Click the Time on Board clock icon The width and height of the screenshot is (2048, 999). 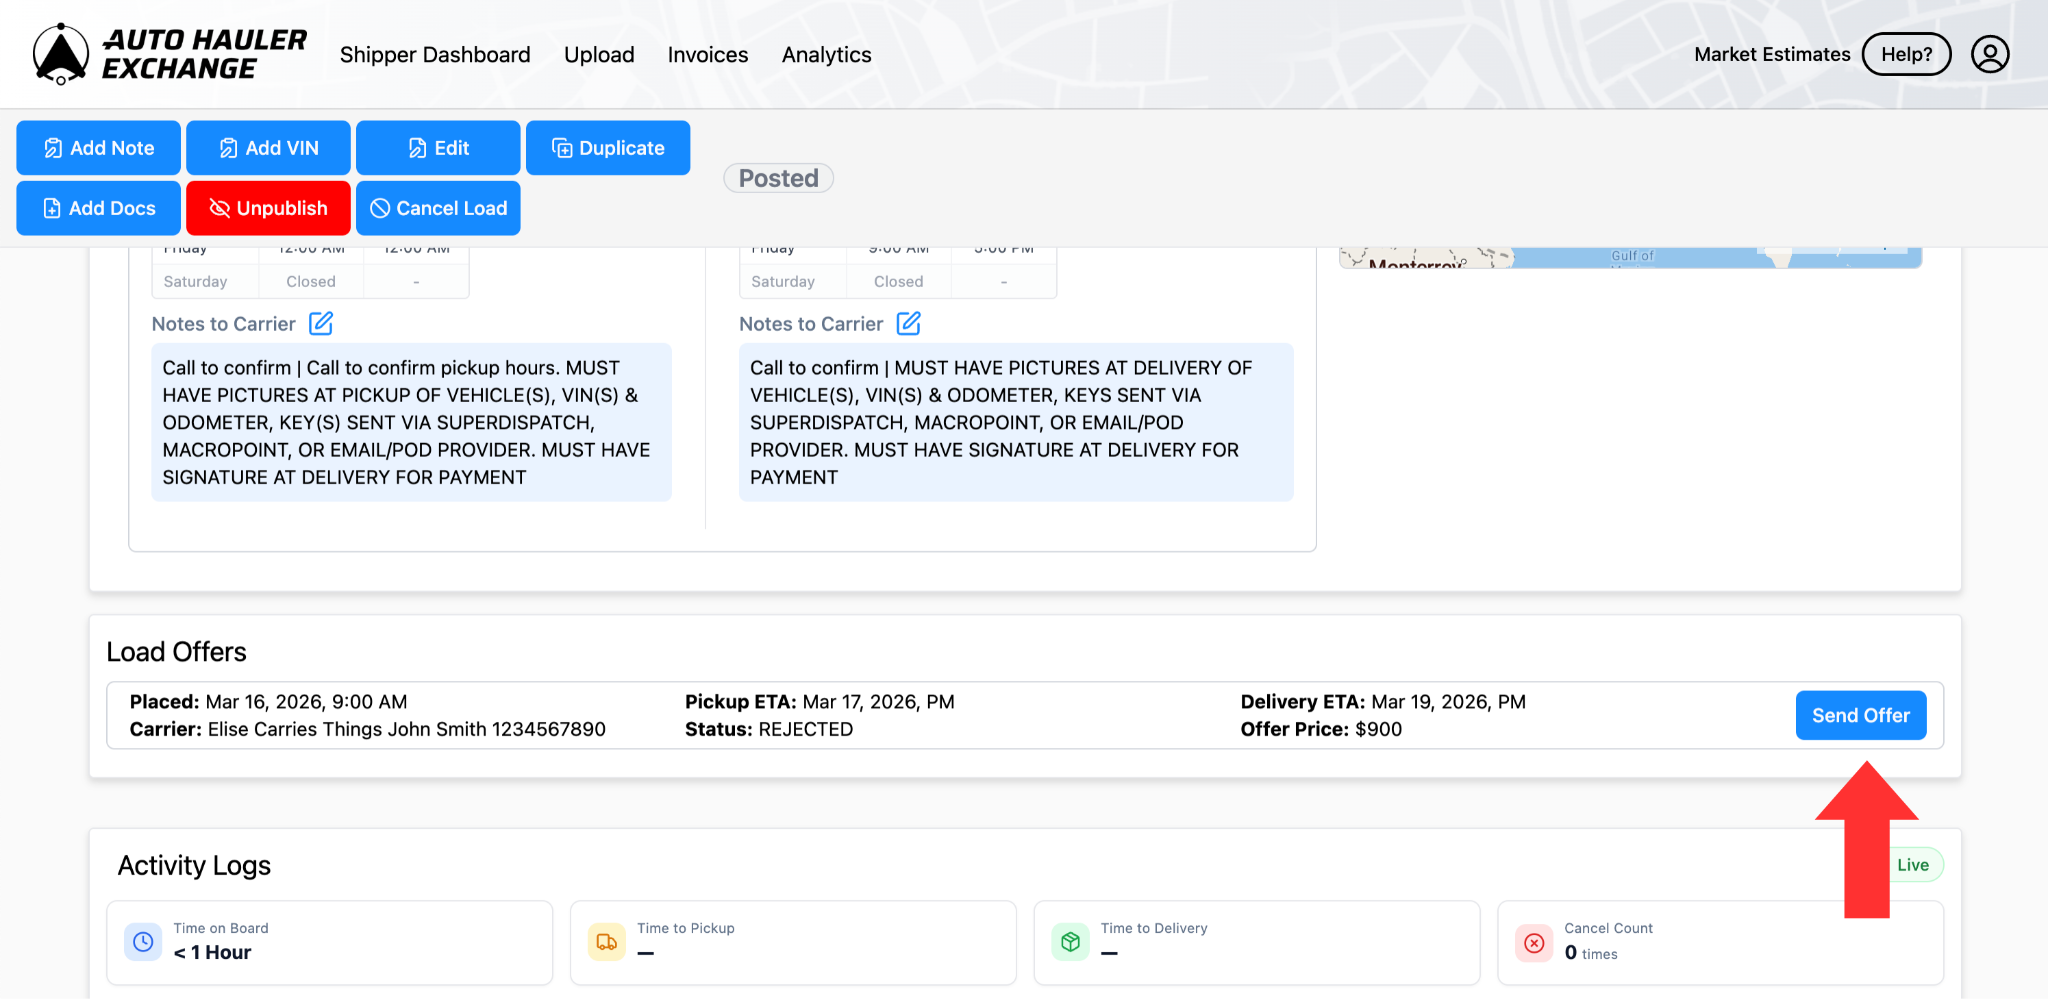coord(143,942)
